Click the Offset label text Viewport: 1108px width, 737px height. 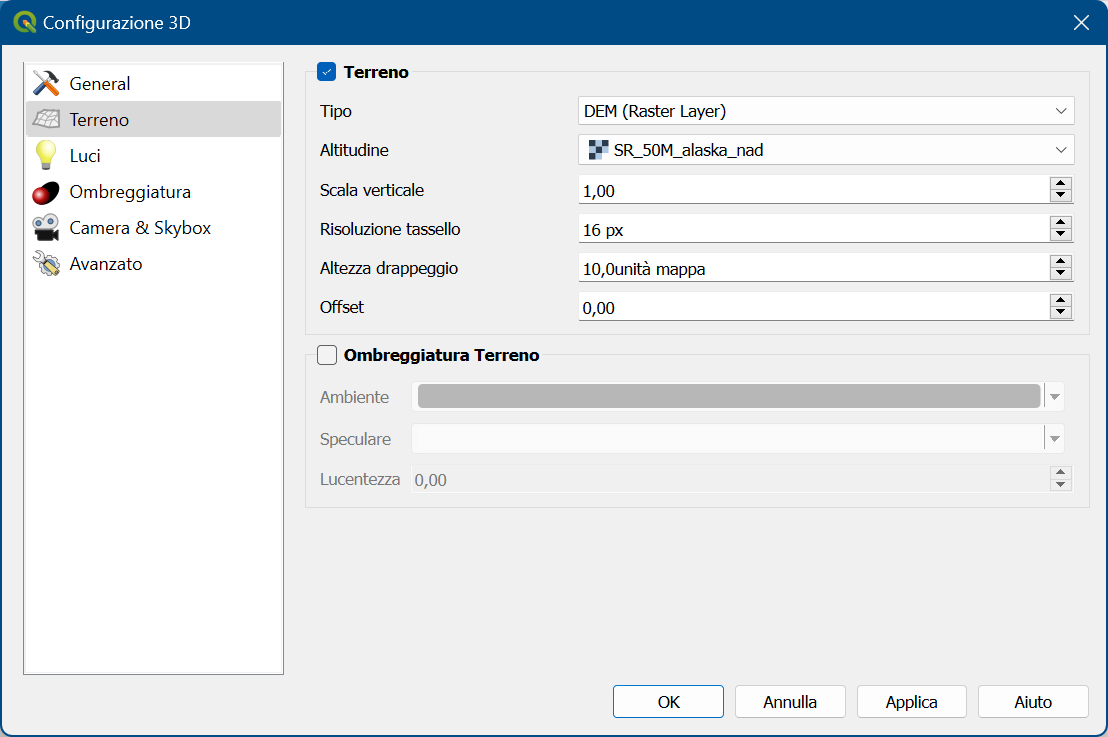pyautogui.click(x=341, y=307)
